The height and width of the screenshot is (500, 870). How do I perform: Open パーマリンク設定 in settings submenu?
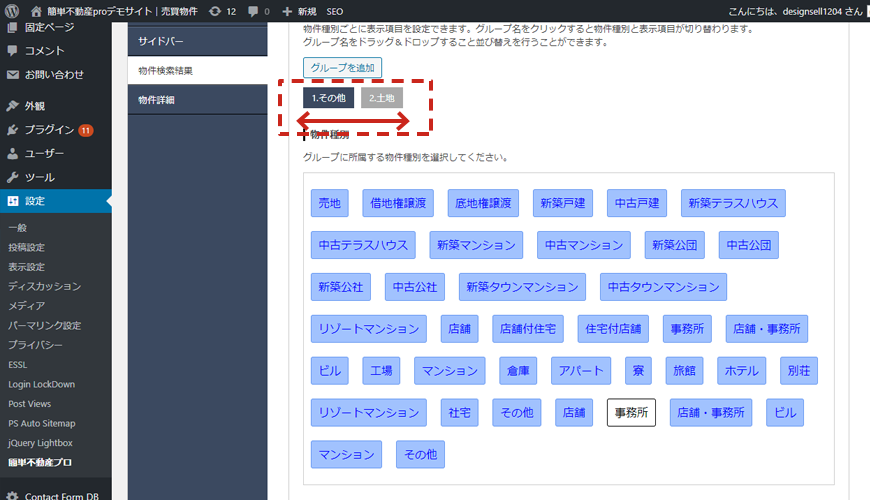click(45, 326)
